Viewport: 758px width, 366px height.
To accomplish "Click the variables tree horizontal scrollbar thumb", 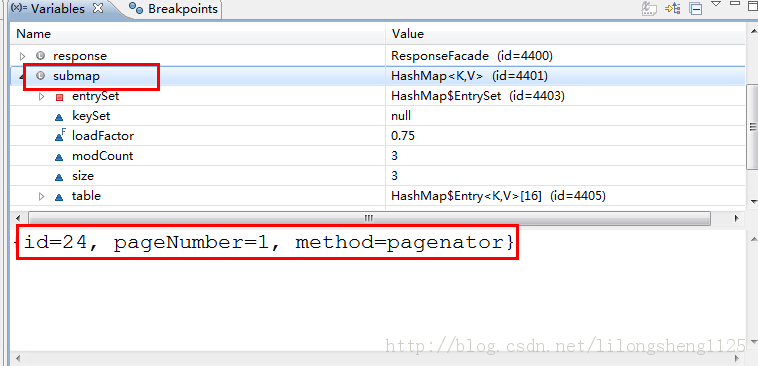I will tap(369, 219).
